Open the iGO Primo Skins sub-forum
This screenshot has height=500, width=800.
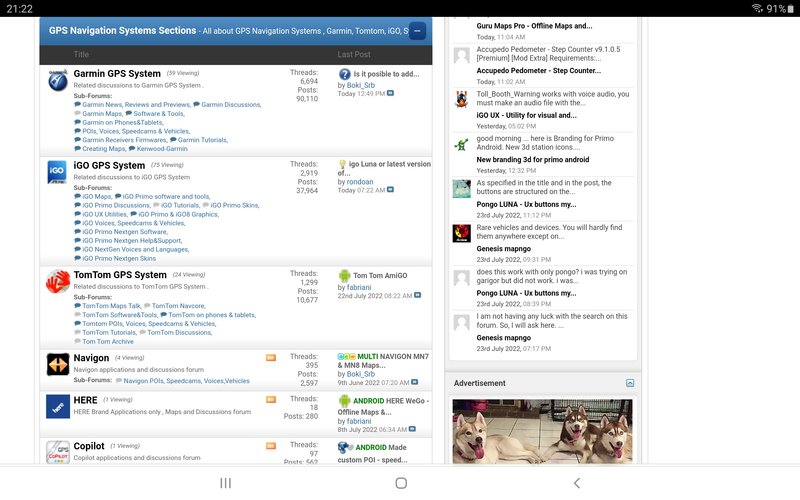235,205
